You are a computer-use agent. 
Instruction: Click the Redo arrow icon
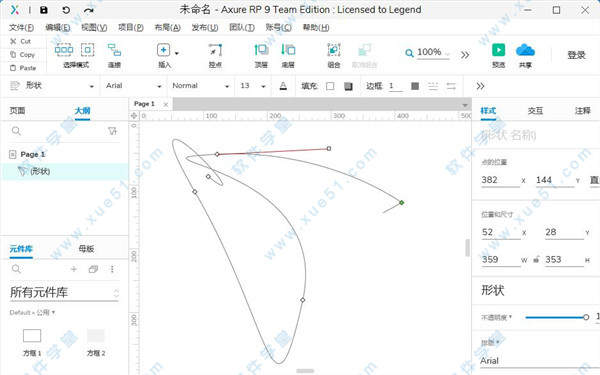(x=89, y=10)
